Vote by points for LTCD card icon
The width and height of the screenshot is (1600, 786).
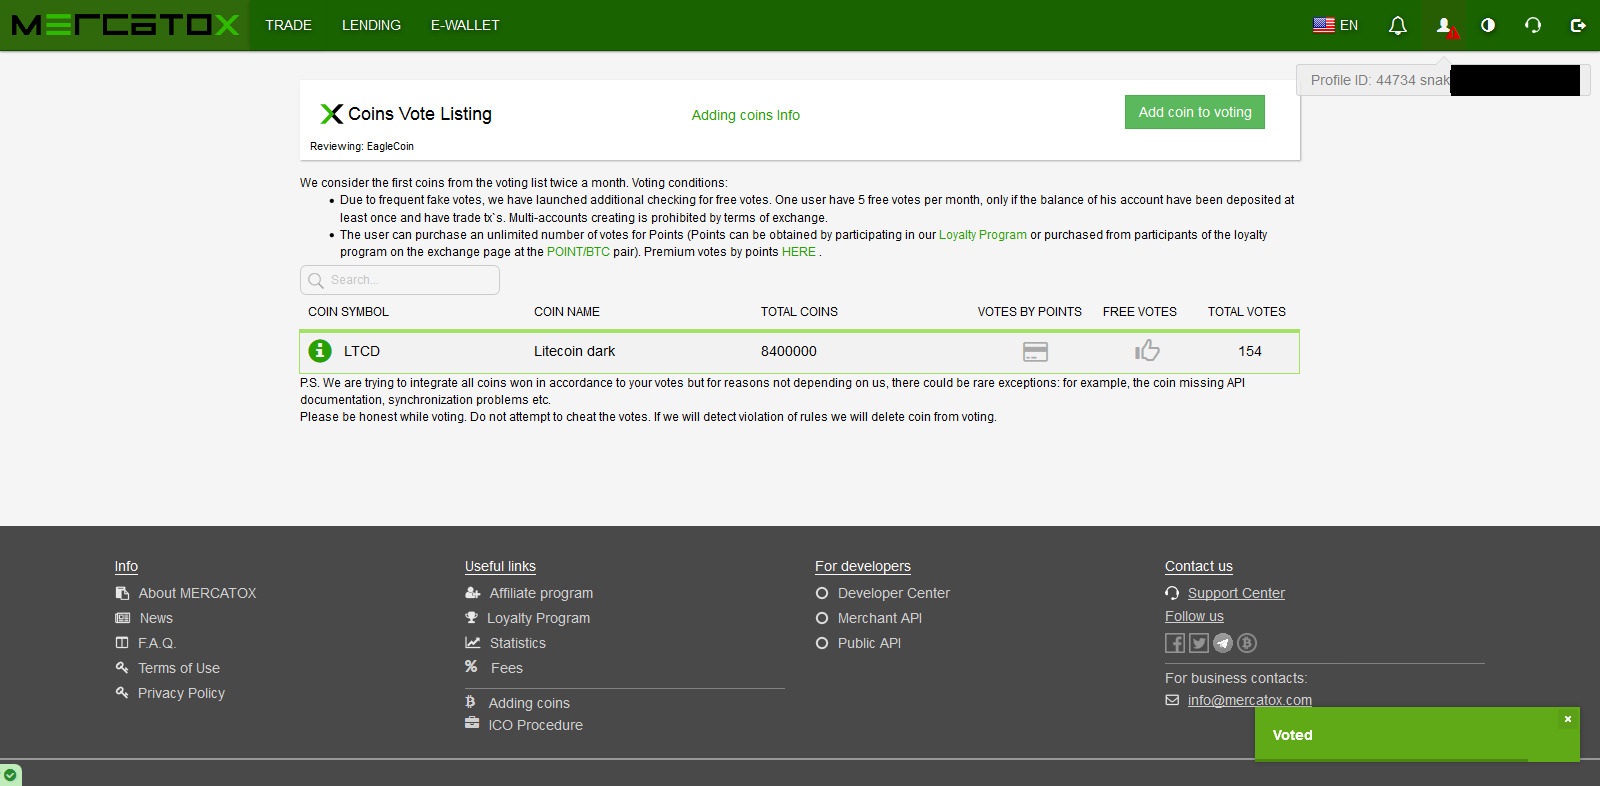click(x=1036, y=352)
